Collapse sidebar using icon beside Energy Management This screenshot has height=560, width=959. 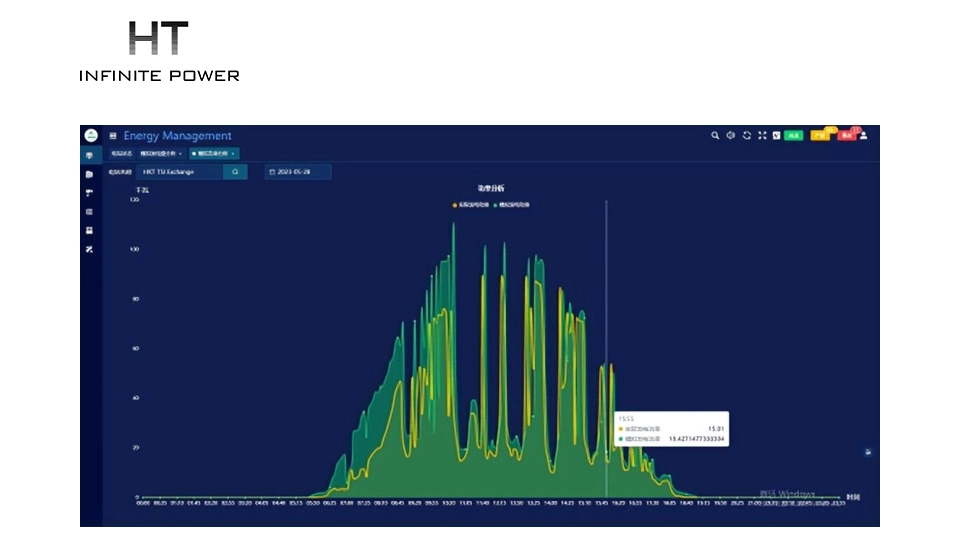(113, 136)
